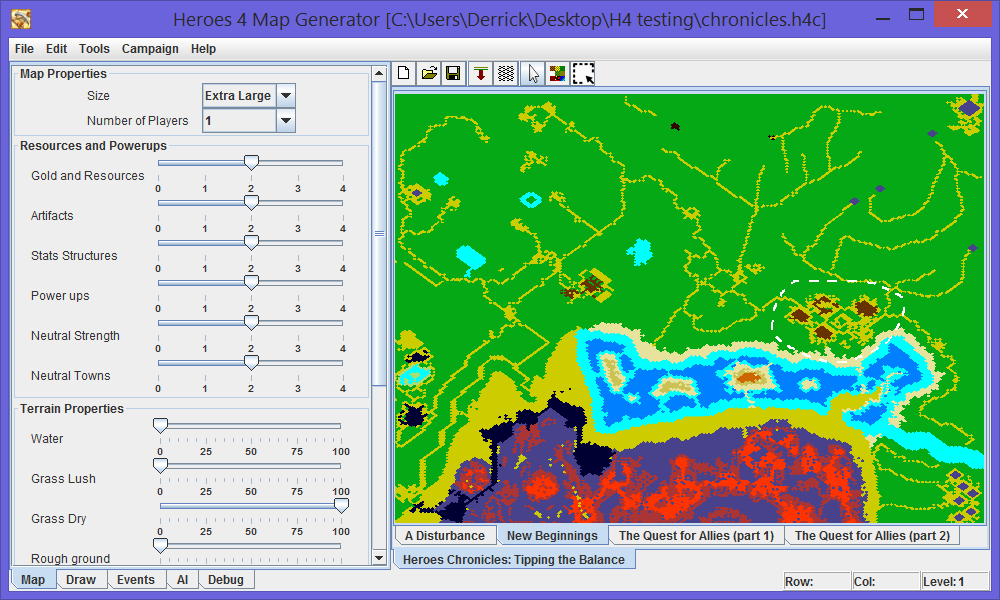The height and width of the screenshot is (600, 1000).
Task: Open the Help menu
Action: coord(203,49)
